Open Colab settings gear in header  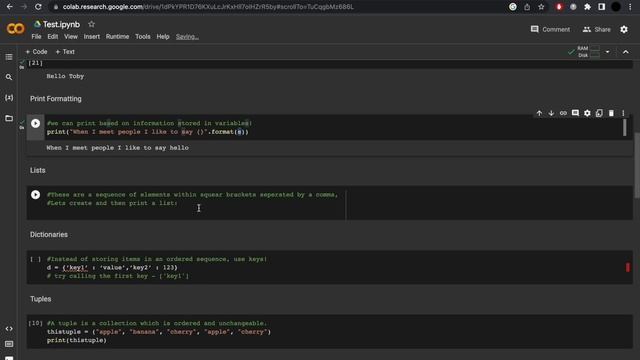(x=624, y=29)
